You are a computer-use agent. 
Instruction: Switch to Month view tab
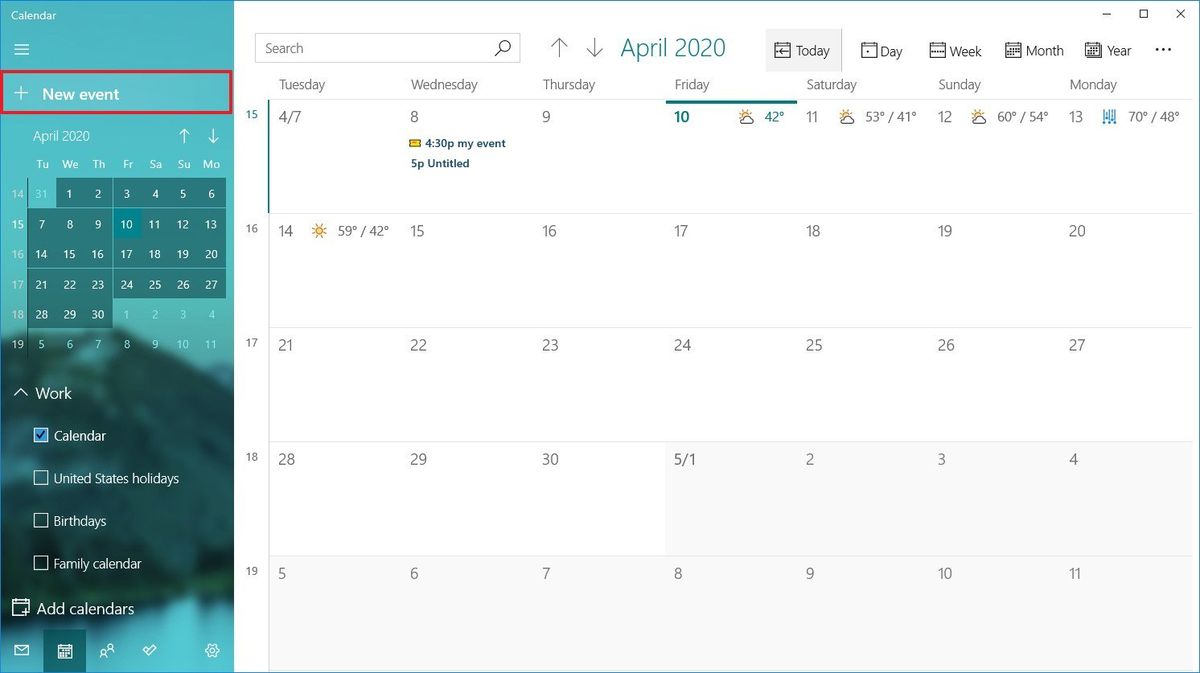click(x=1033, y=50)
